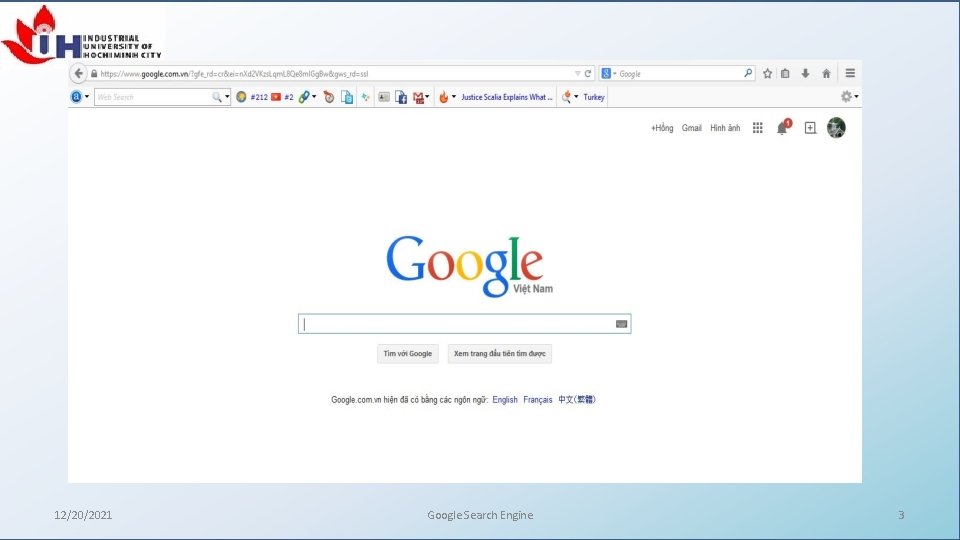Screen dimensions: 960x540
Task: Click the #2 country rank label
Action: 288,97
